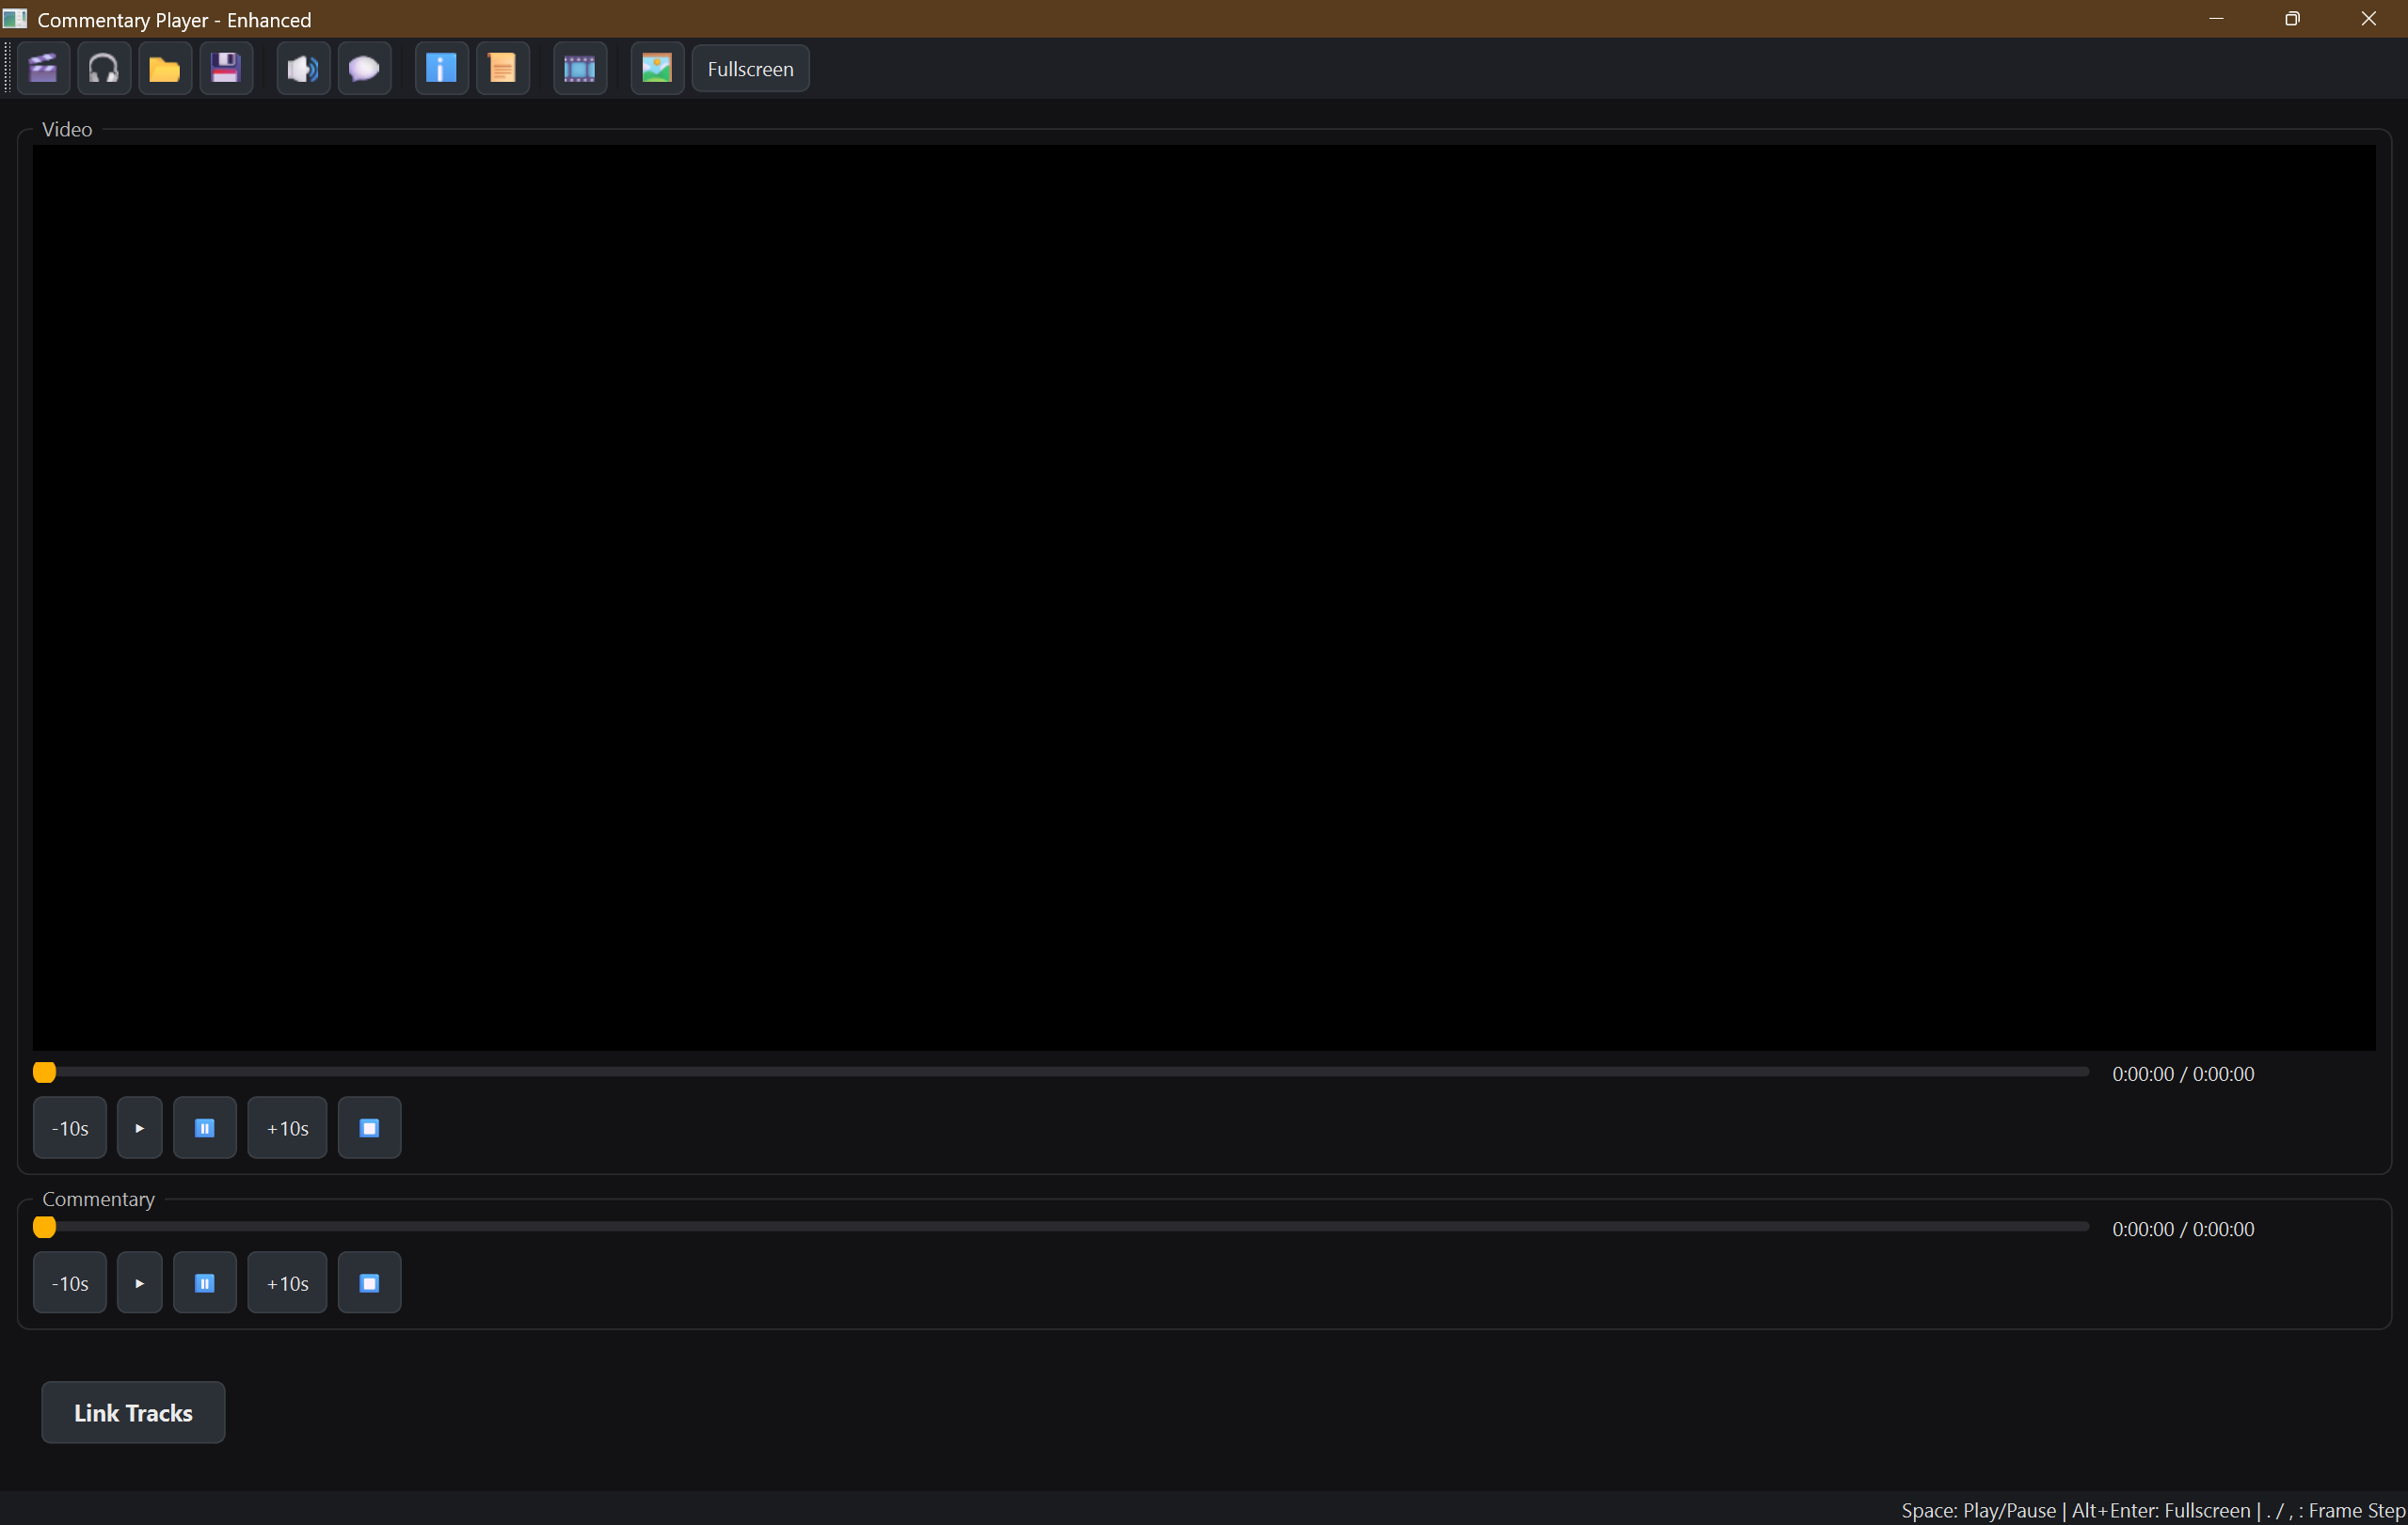This screenshot has height=1525, width=2408.
Task: Stop the Commentary track
Action: pyautogui.click(x=369, y=1283)
